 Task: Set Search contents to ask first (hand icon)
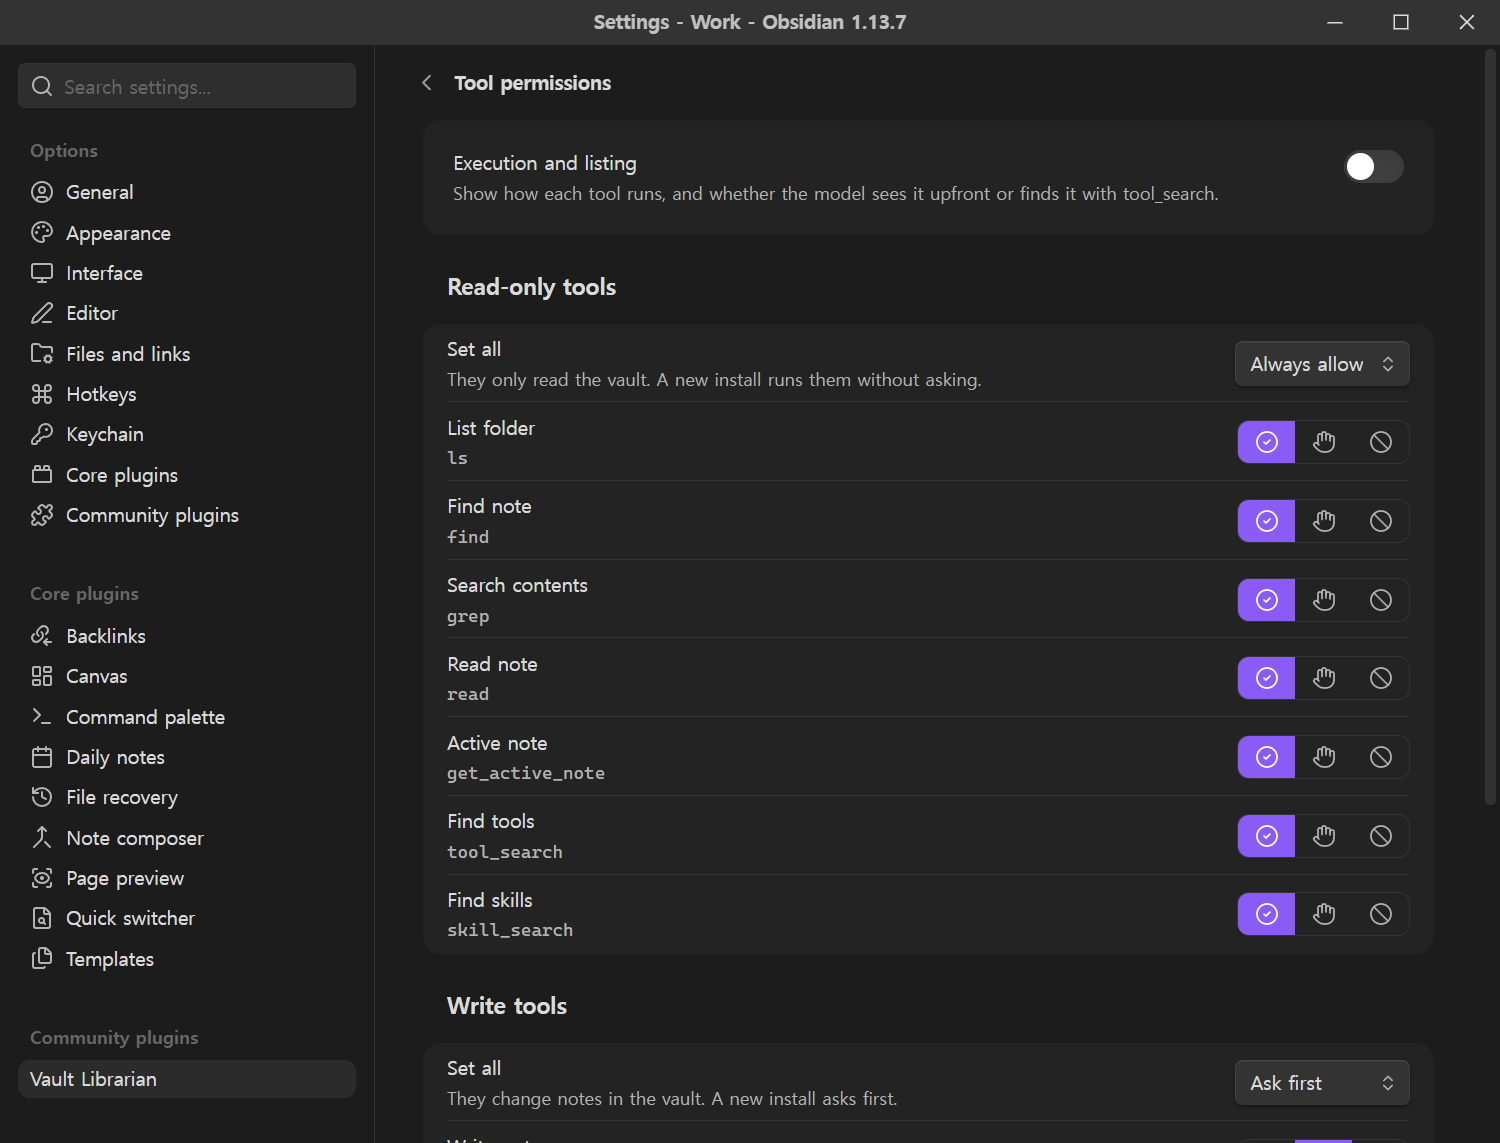1324,600
